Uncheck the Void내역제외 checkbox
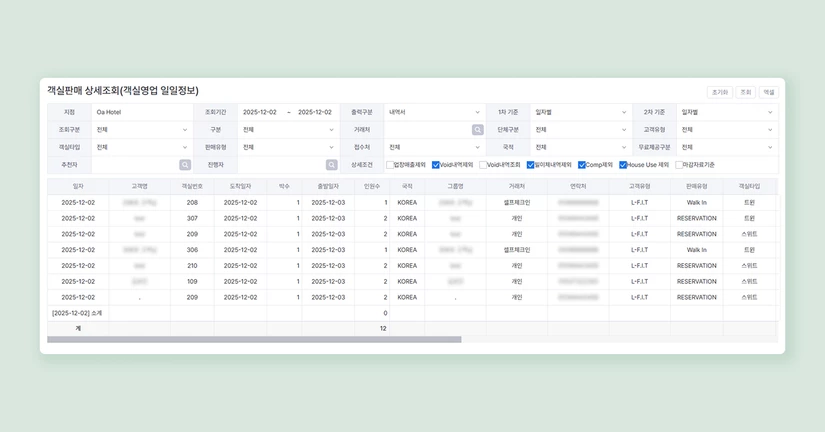The height and width of the screenshot is (432, 825). point(436,165)
